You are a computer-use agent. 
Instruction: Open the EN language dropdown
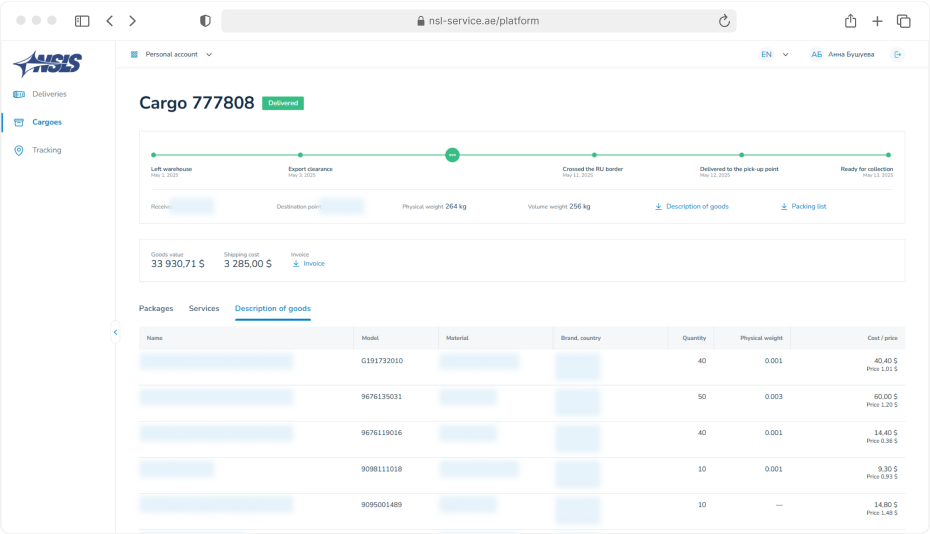tap(775, 55)
